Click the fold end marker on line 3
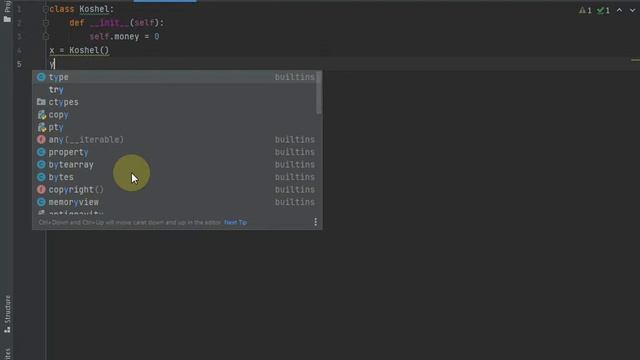Screen dimensions: 640x360 [x=46, y=37]
